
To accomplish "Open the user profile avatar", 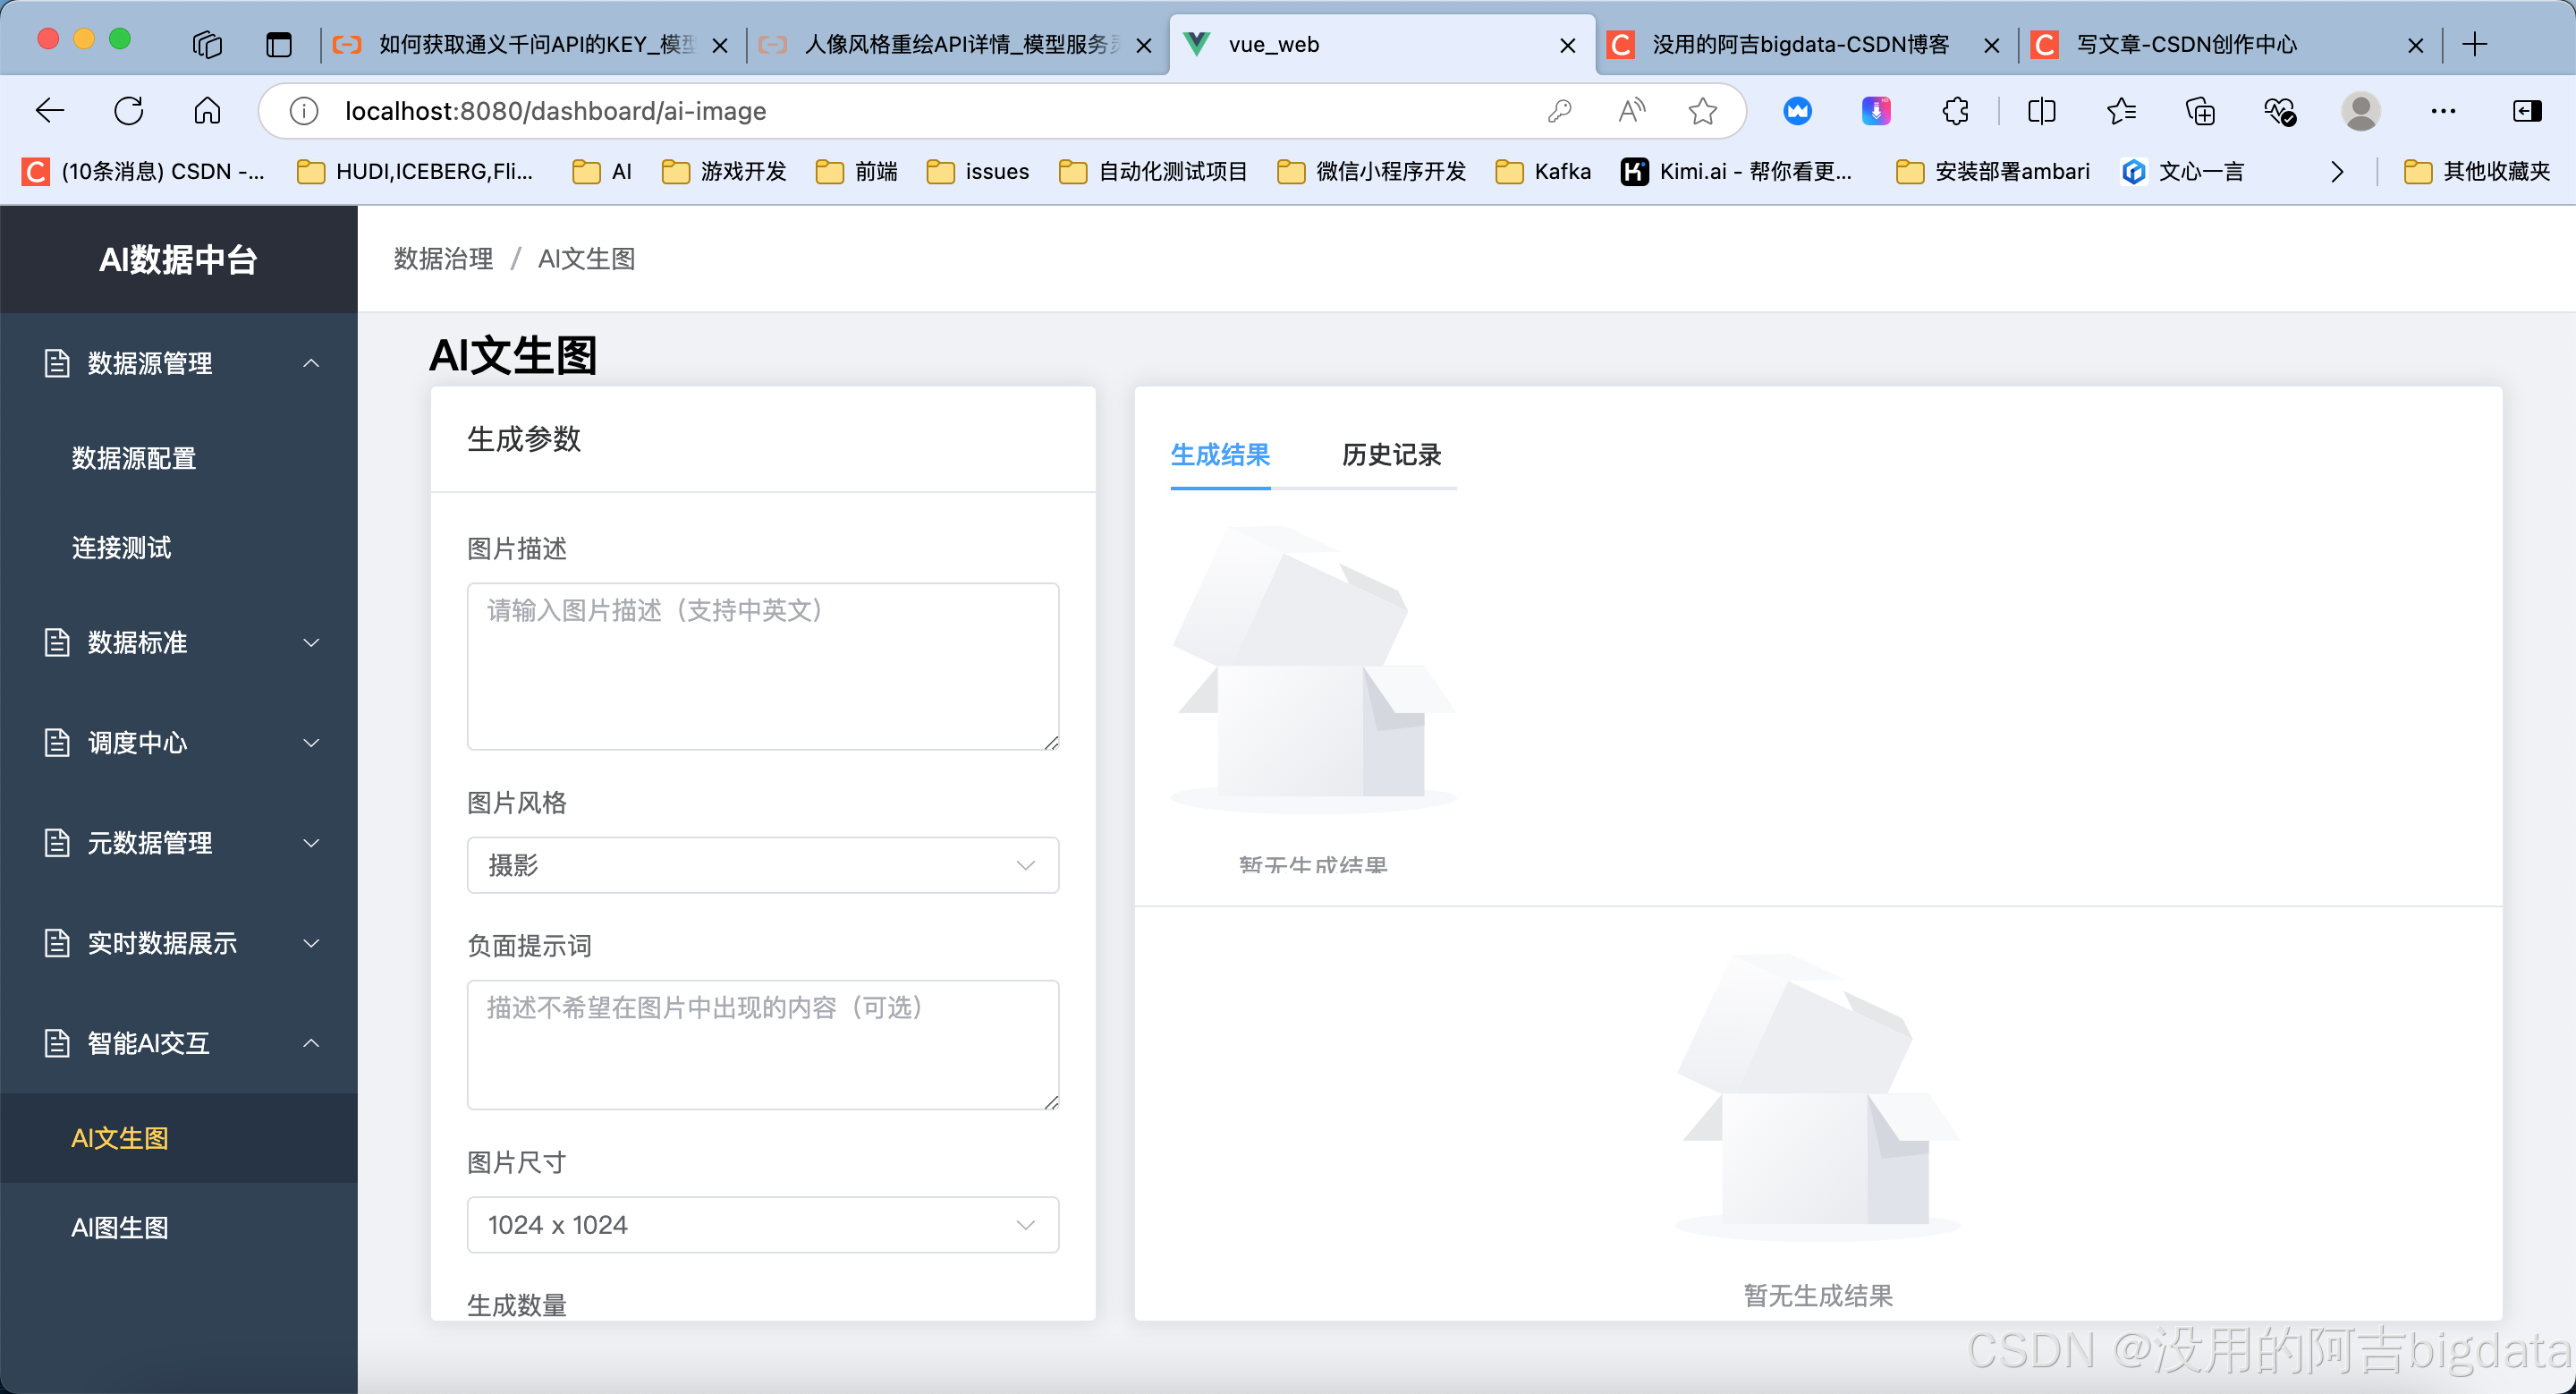I will tap(2360, 111).
